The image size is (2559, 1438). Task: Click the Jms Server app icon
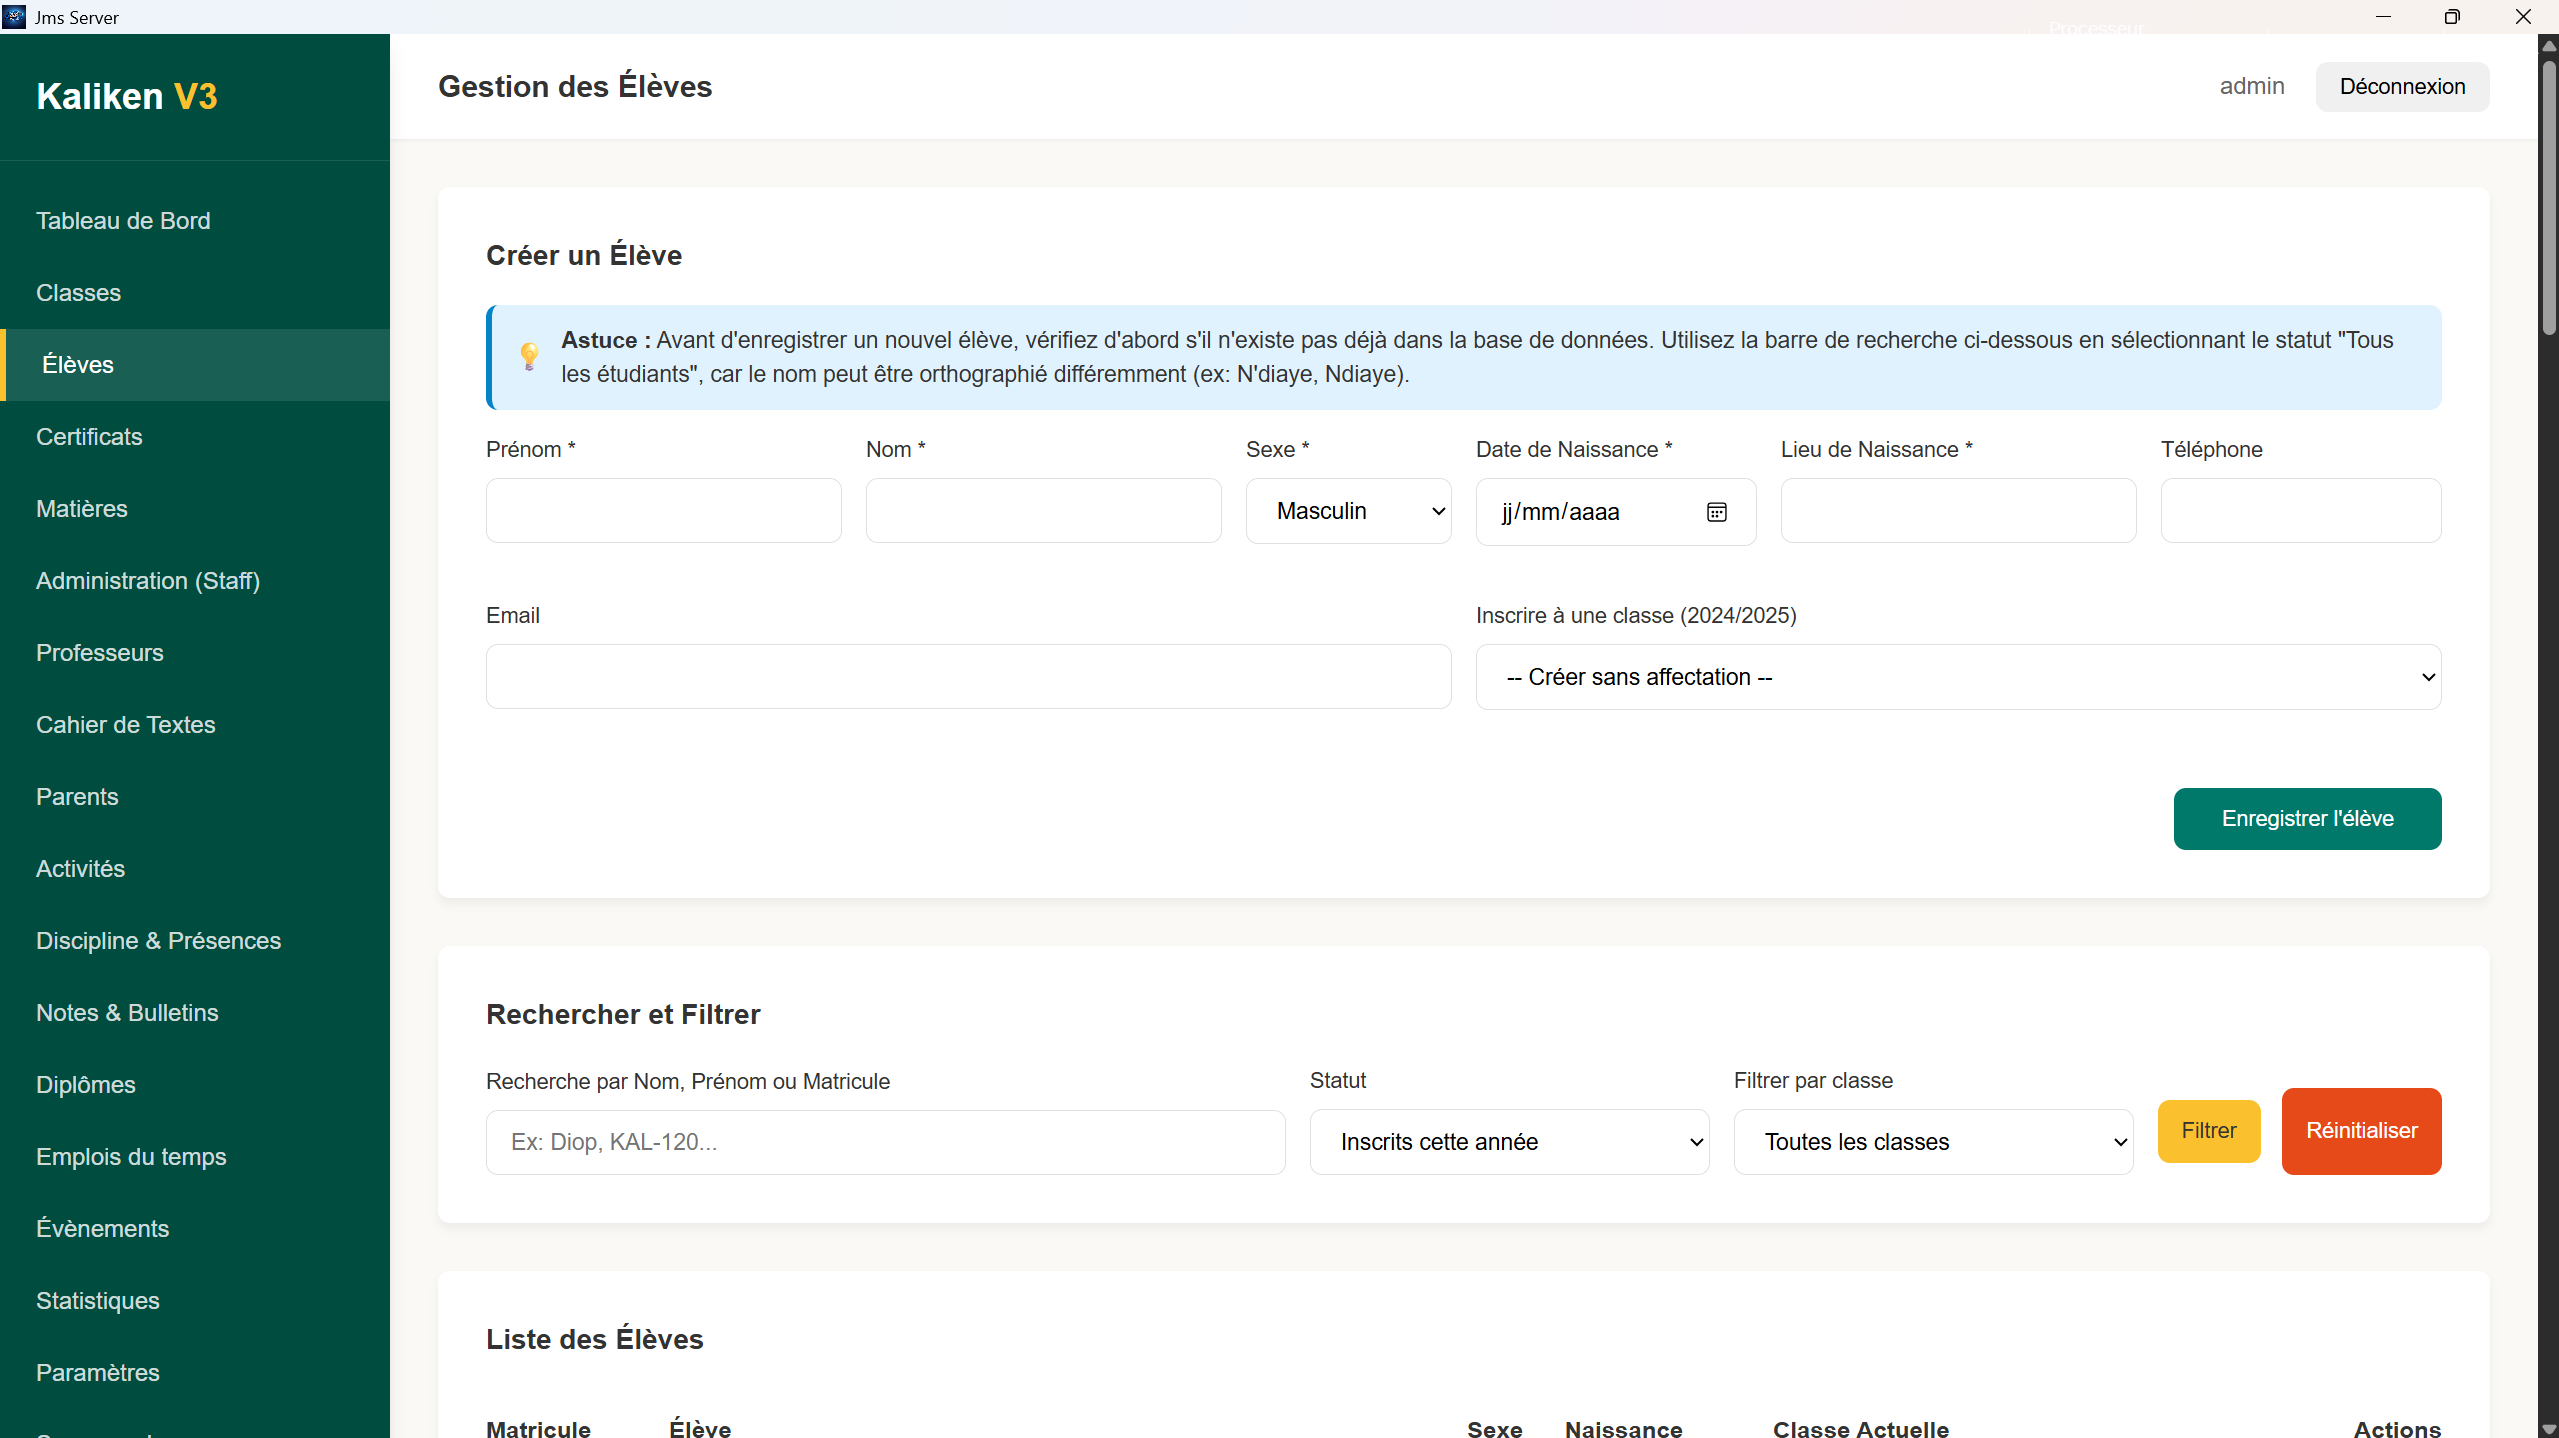[x=14, y=16]
